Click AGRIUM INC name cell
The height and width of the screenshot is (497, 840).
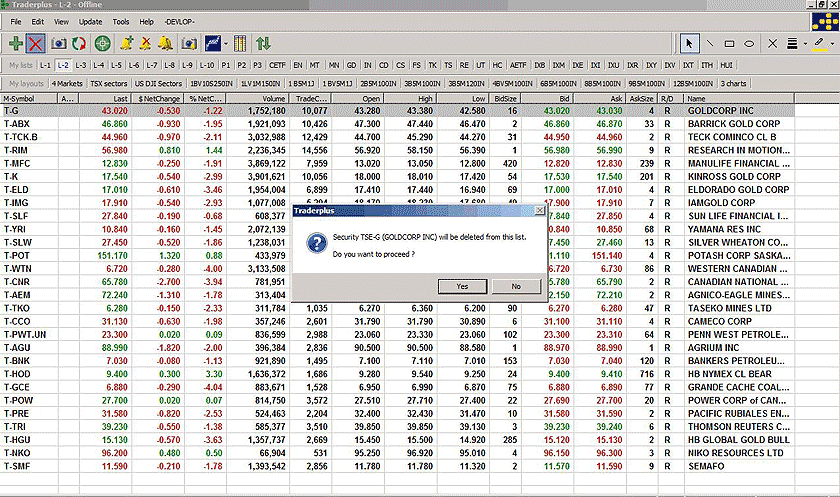(x=713, y=348)
